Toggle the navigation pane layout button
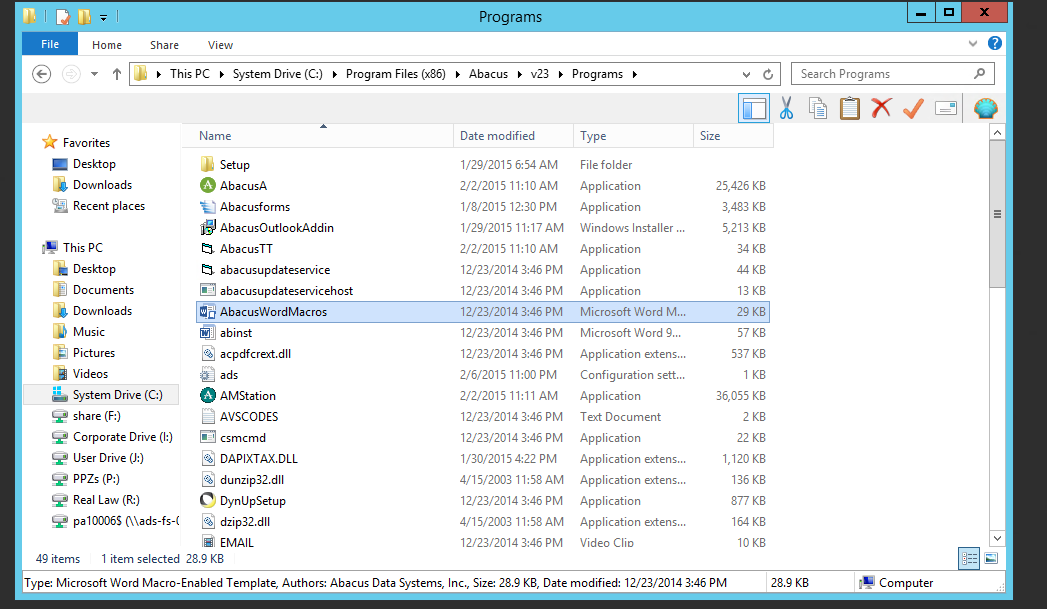Screen dimensions: 1047x609 click(754, 108)
